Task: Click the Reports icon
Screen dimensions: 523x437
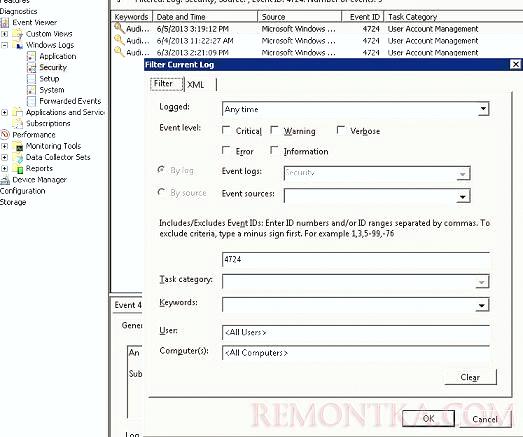Action: [x=17, y=168]
